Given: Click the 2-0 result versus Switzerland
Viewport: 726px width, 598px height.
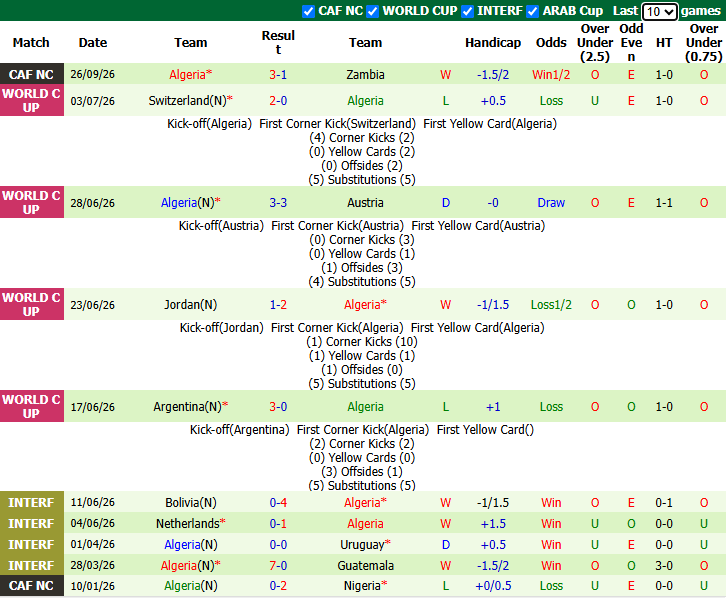Looking at the screenshot, I should (278, 100).
